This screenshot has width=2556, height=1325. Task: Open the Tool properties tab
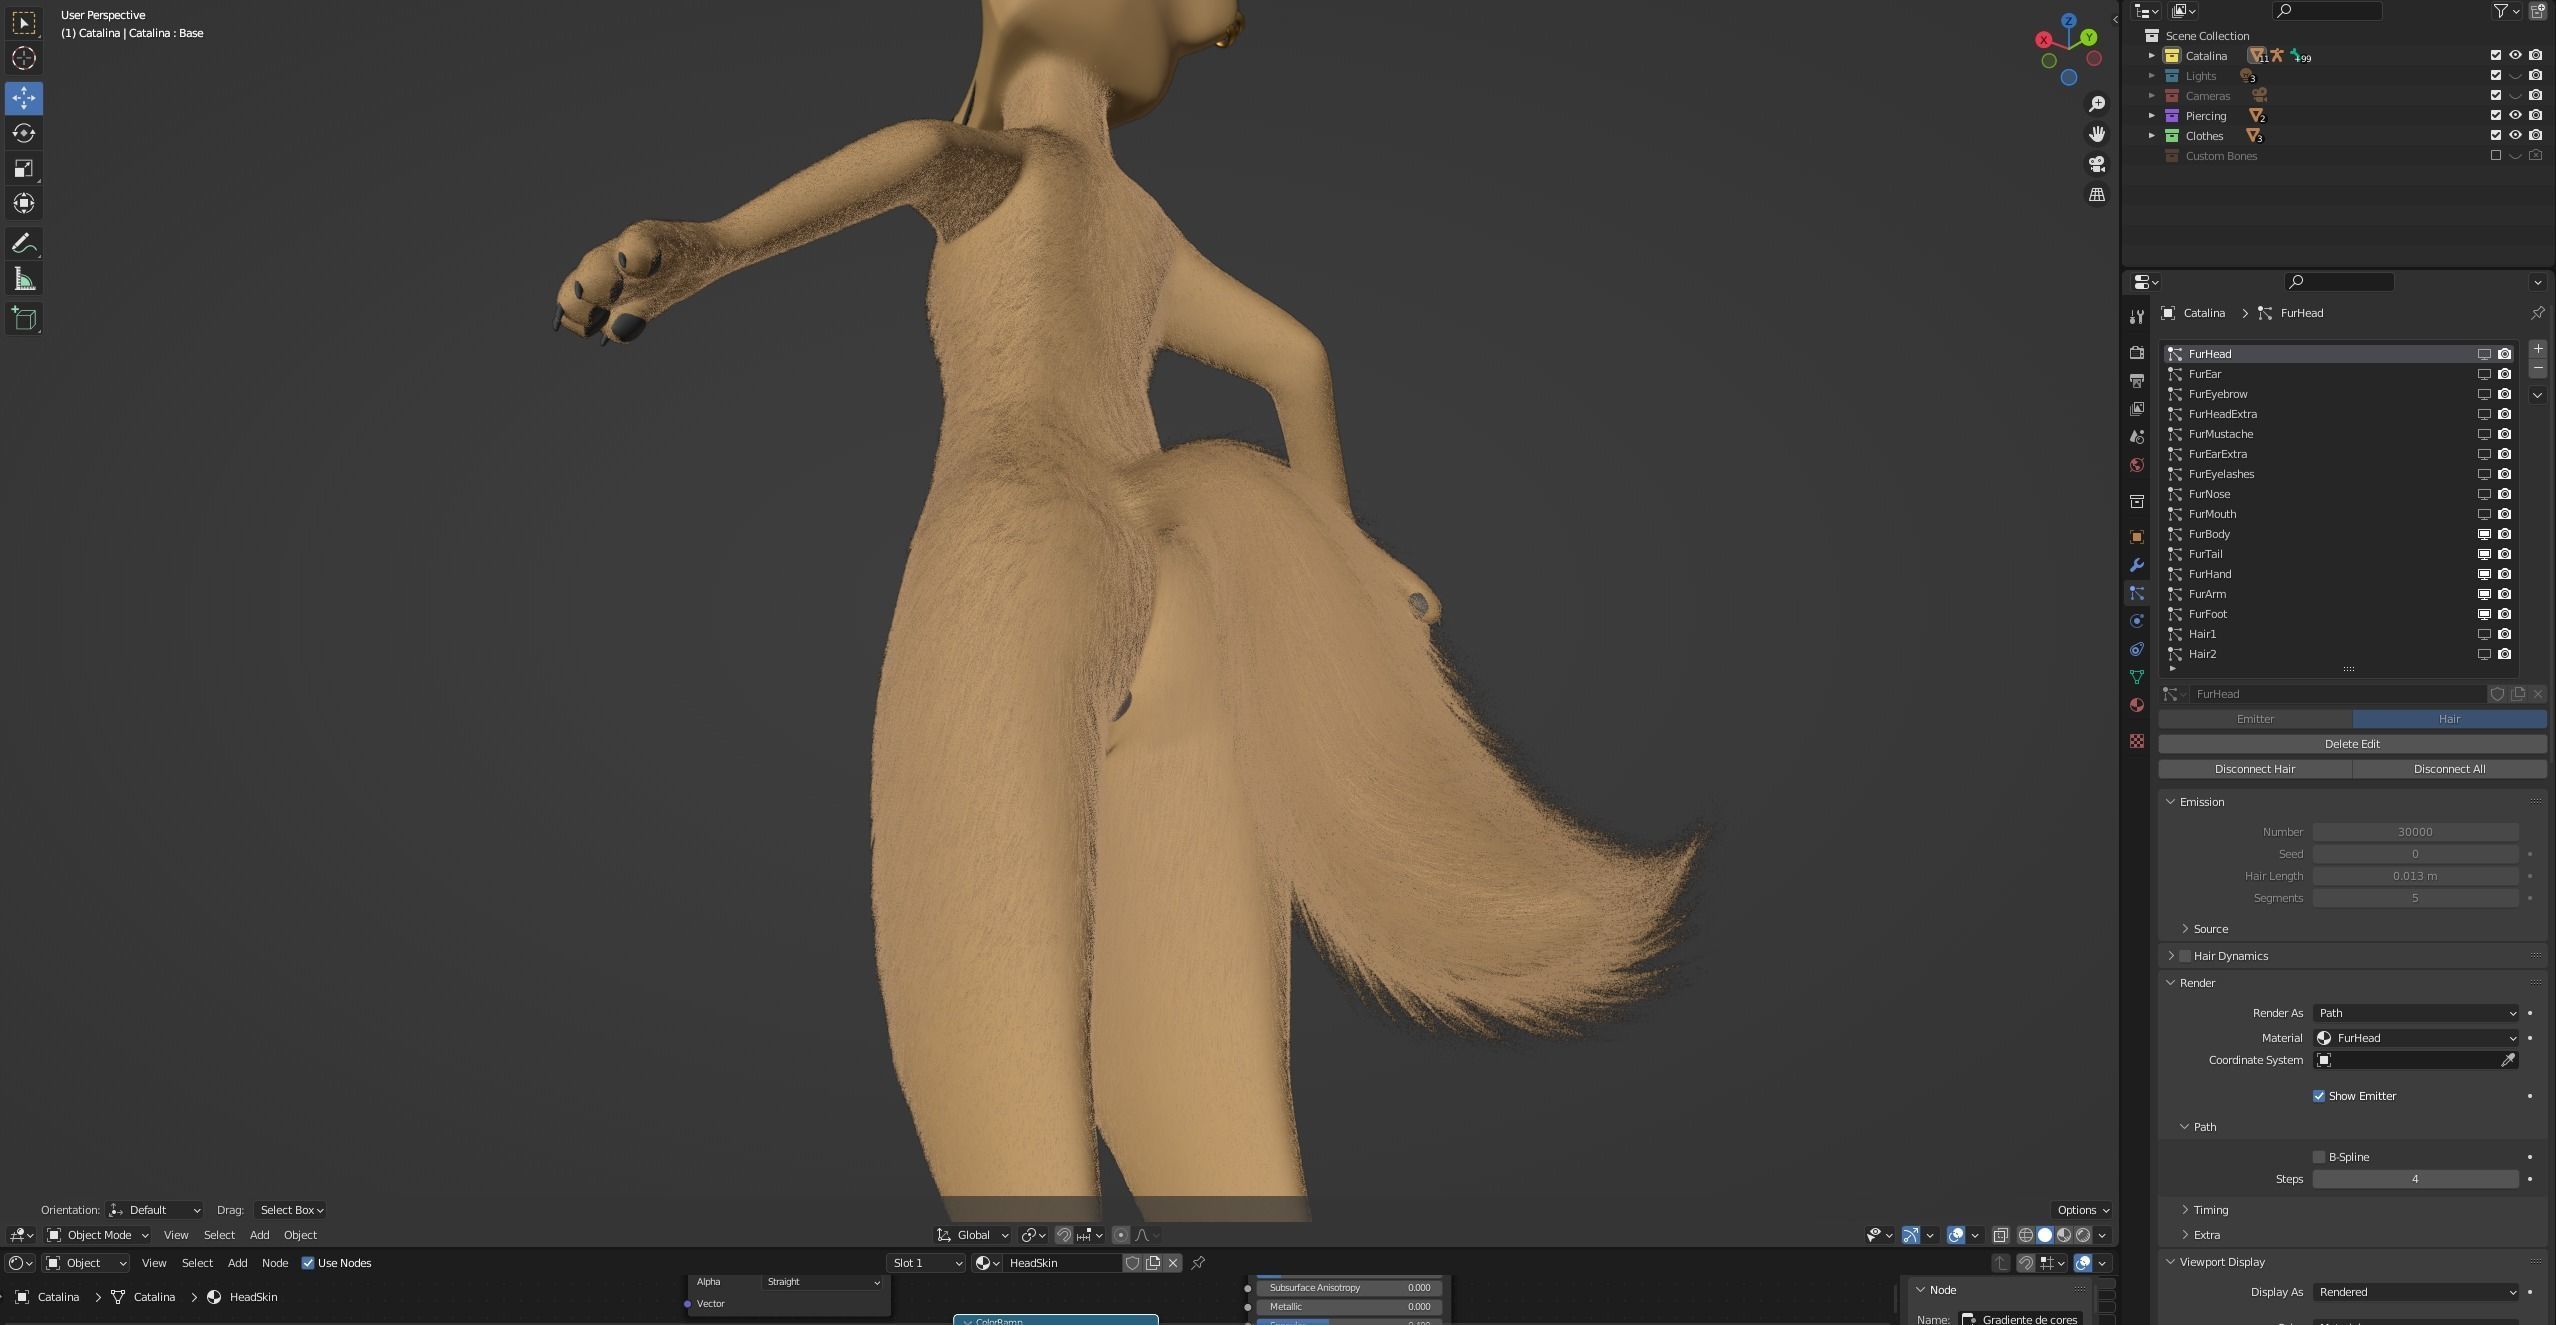tap(2137, 317)
